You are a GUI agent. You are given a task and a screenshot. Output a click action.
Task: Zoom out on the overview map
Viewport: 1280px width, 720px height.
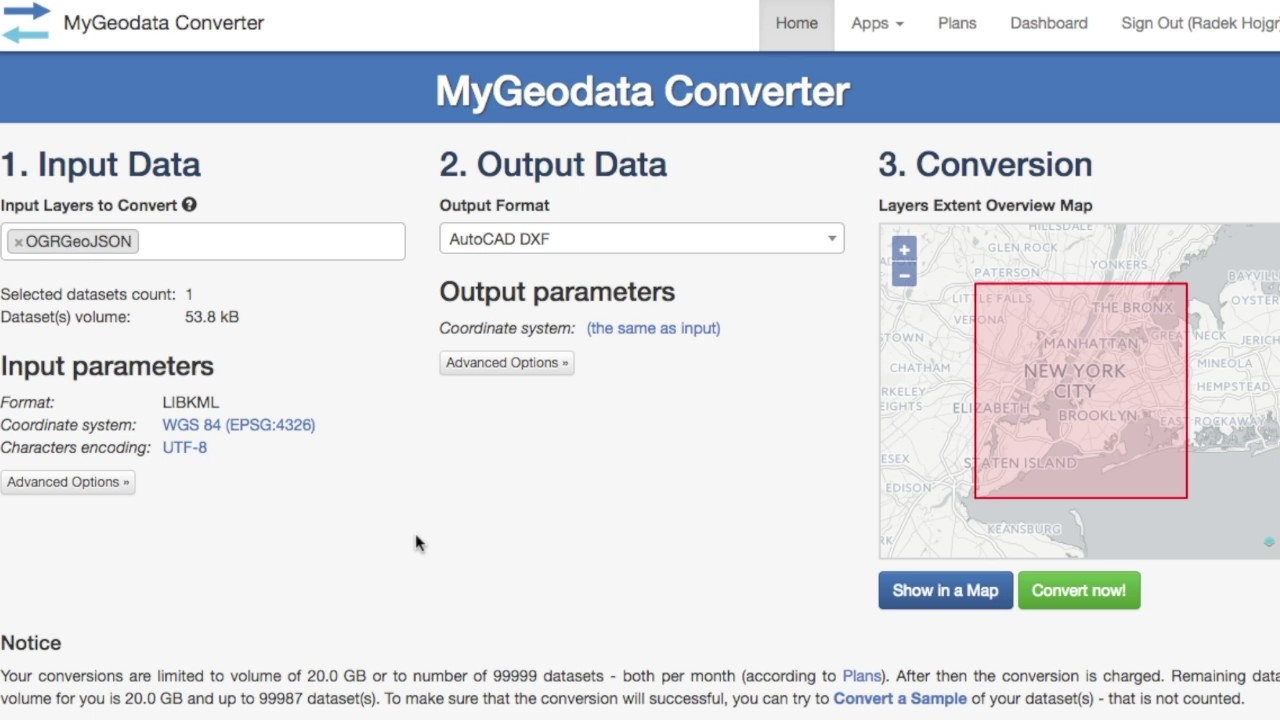point(904,275)
